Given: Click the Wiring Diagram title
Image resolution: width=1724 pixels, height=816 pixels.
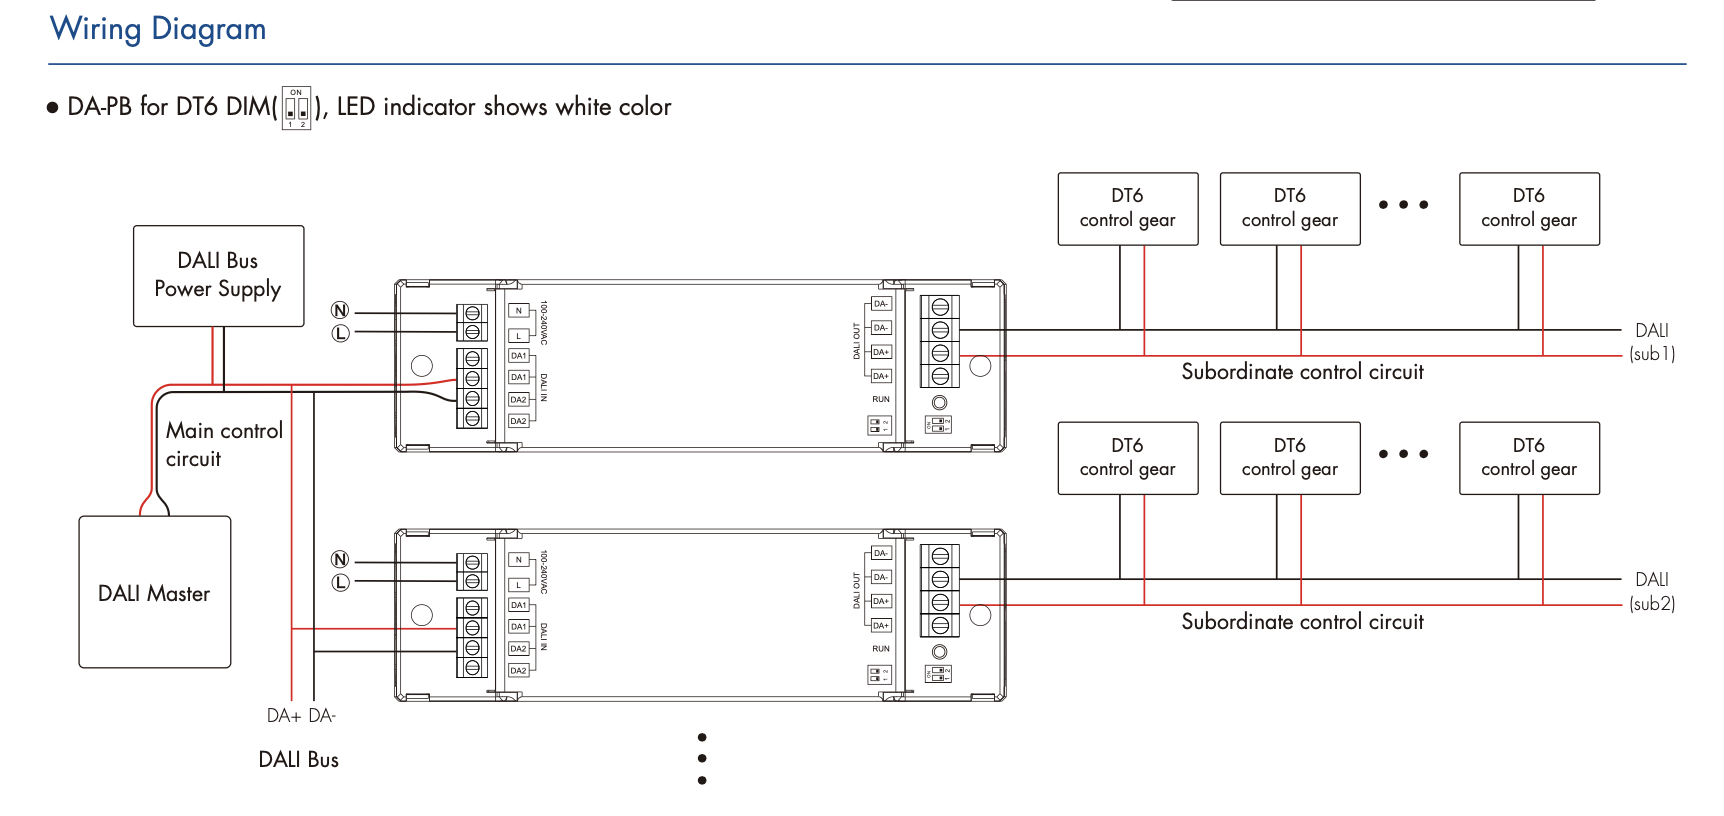Looking at the screenshot, I should click(158, 29).
